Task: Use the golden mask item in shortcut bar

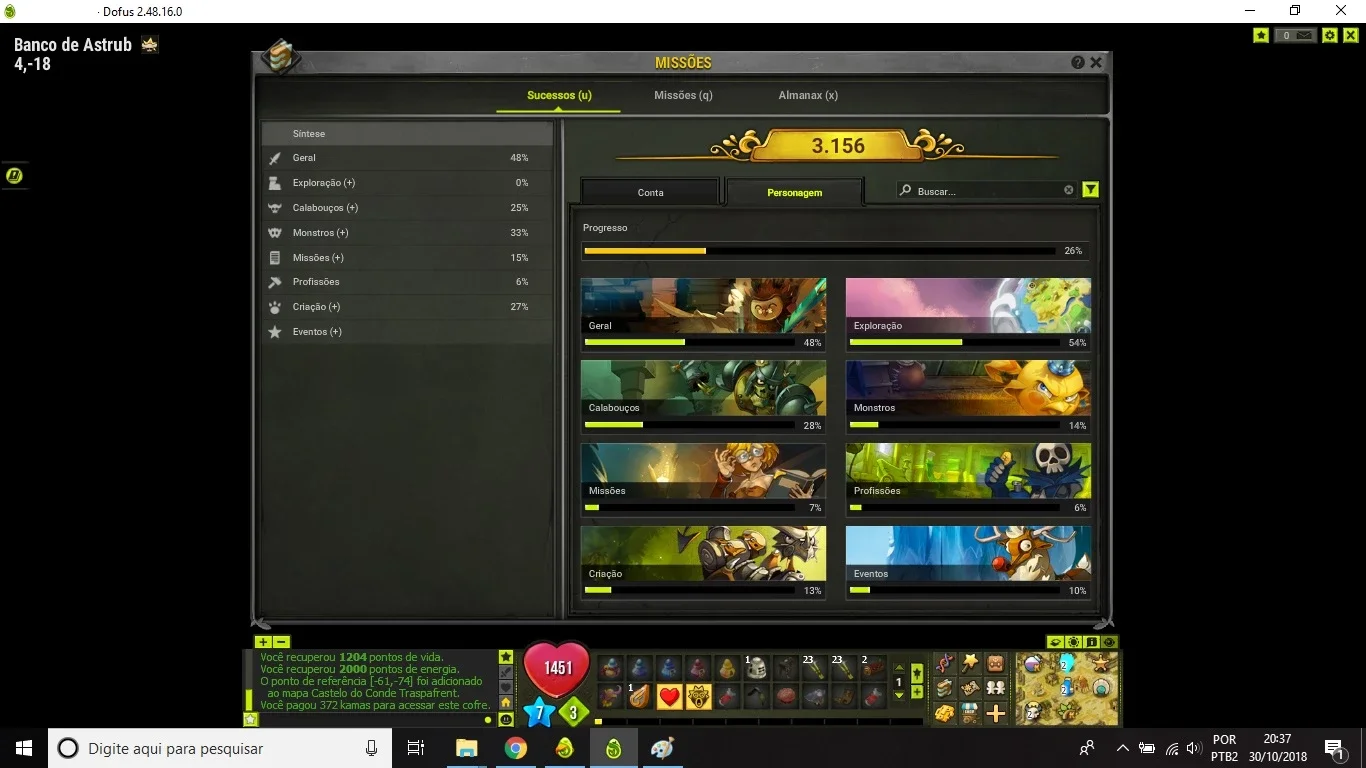Action: 698,696
